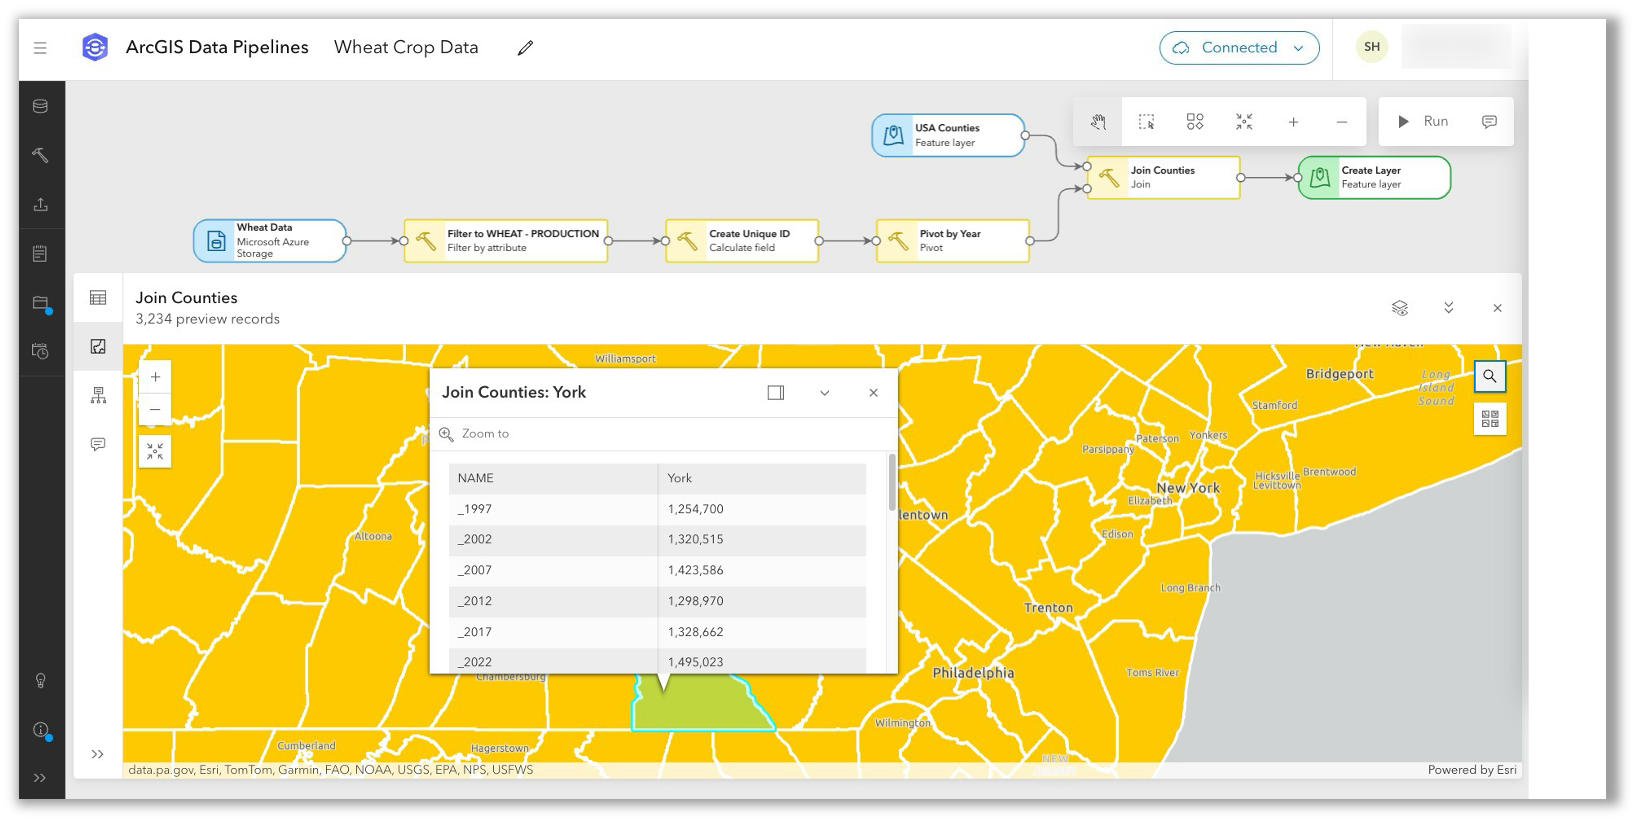Click the Philadelphia label on map
This screenshot has width=1636, height=822.
tap(973, 673)
